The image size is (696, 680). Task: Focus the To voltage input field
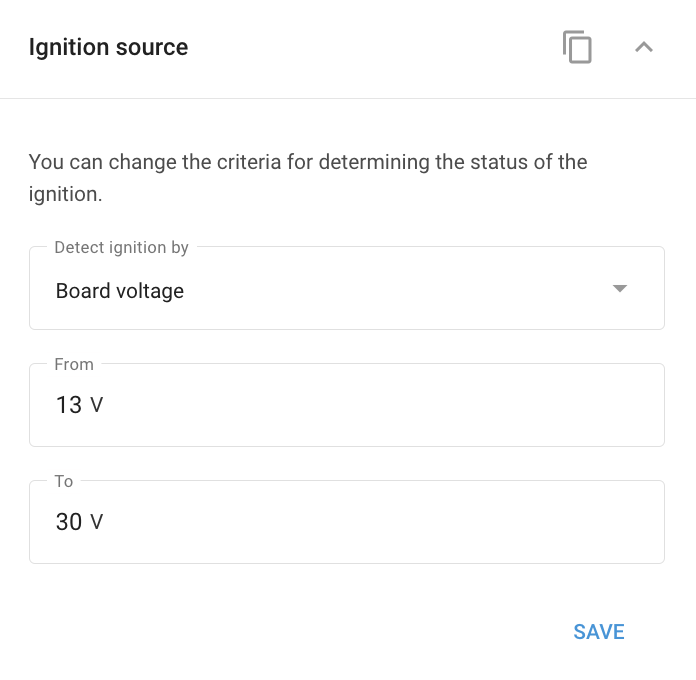(x=347, y=522)
